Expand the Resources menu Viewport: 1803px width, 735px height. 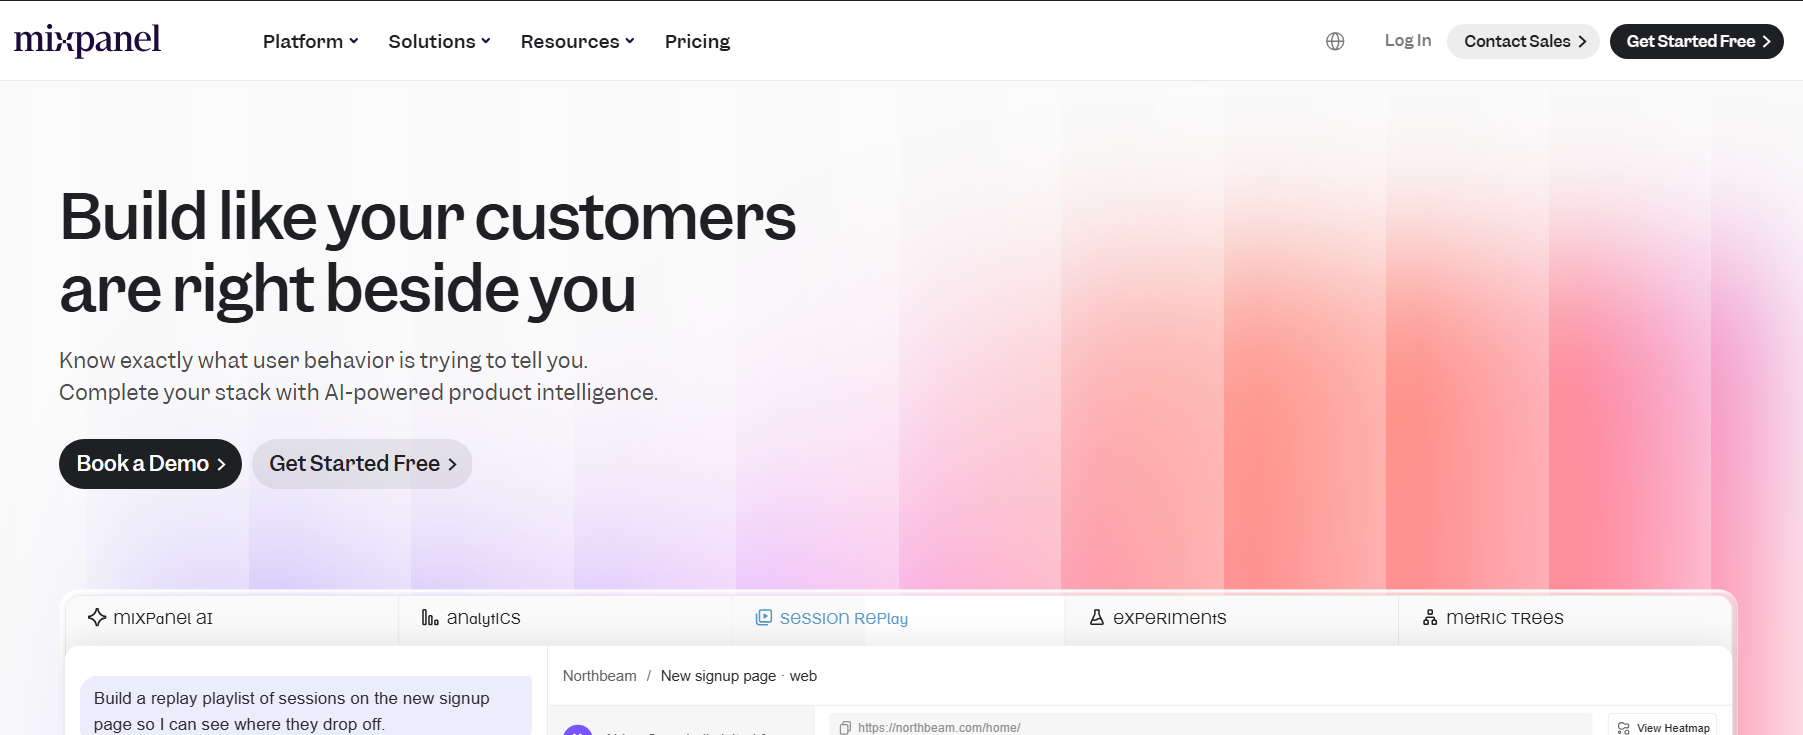point(577,41)
